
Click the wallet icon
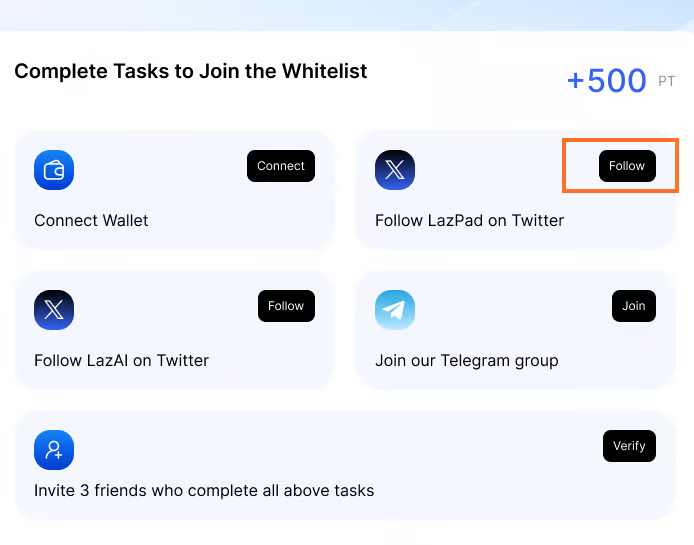pyautogui.click(x=54, y=170)
